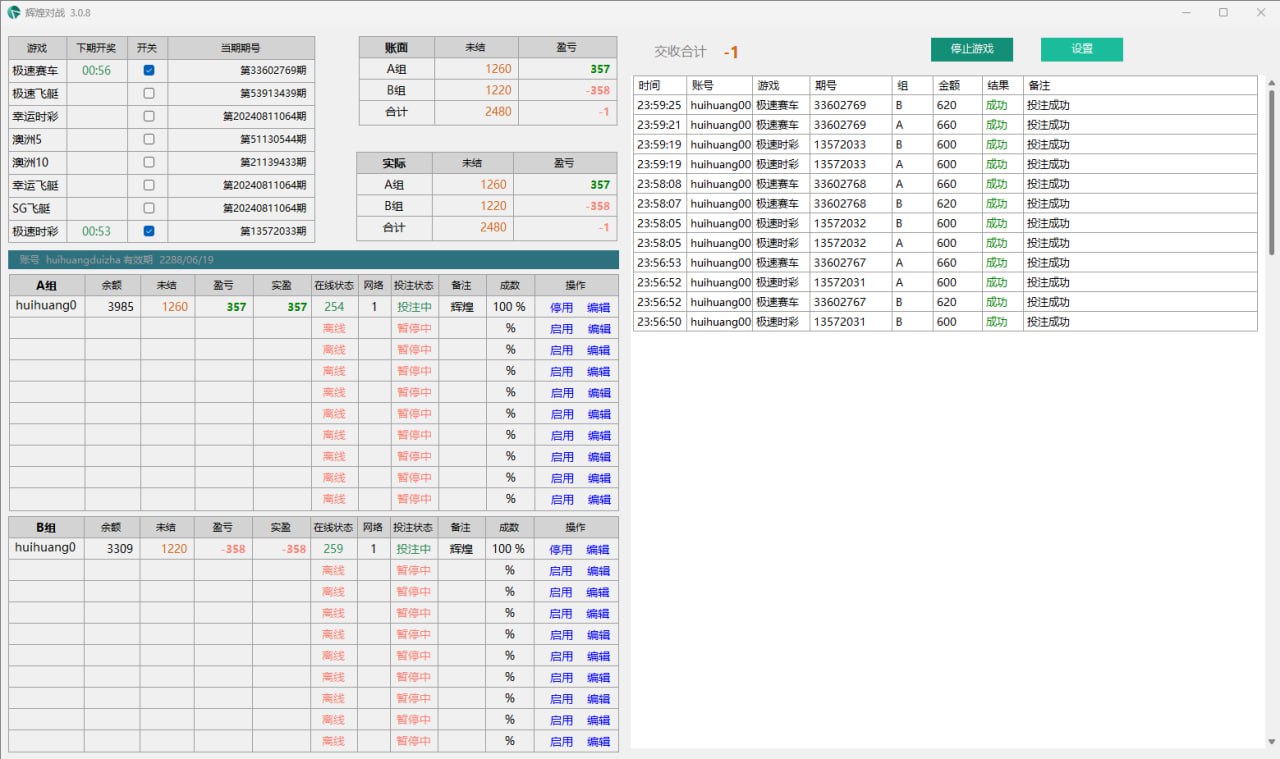Enable the 极速飞艇 game checkbox
The height and width of the screenshot is (759, 1280).
[148, 93]
